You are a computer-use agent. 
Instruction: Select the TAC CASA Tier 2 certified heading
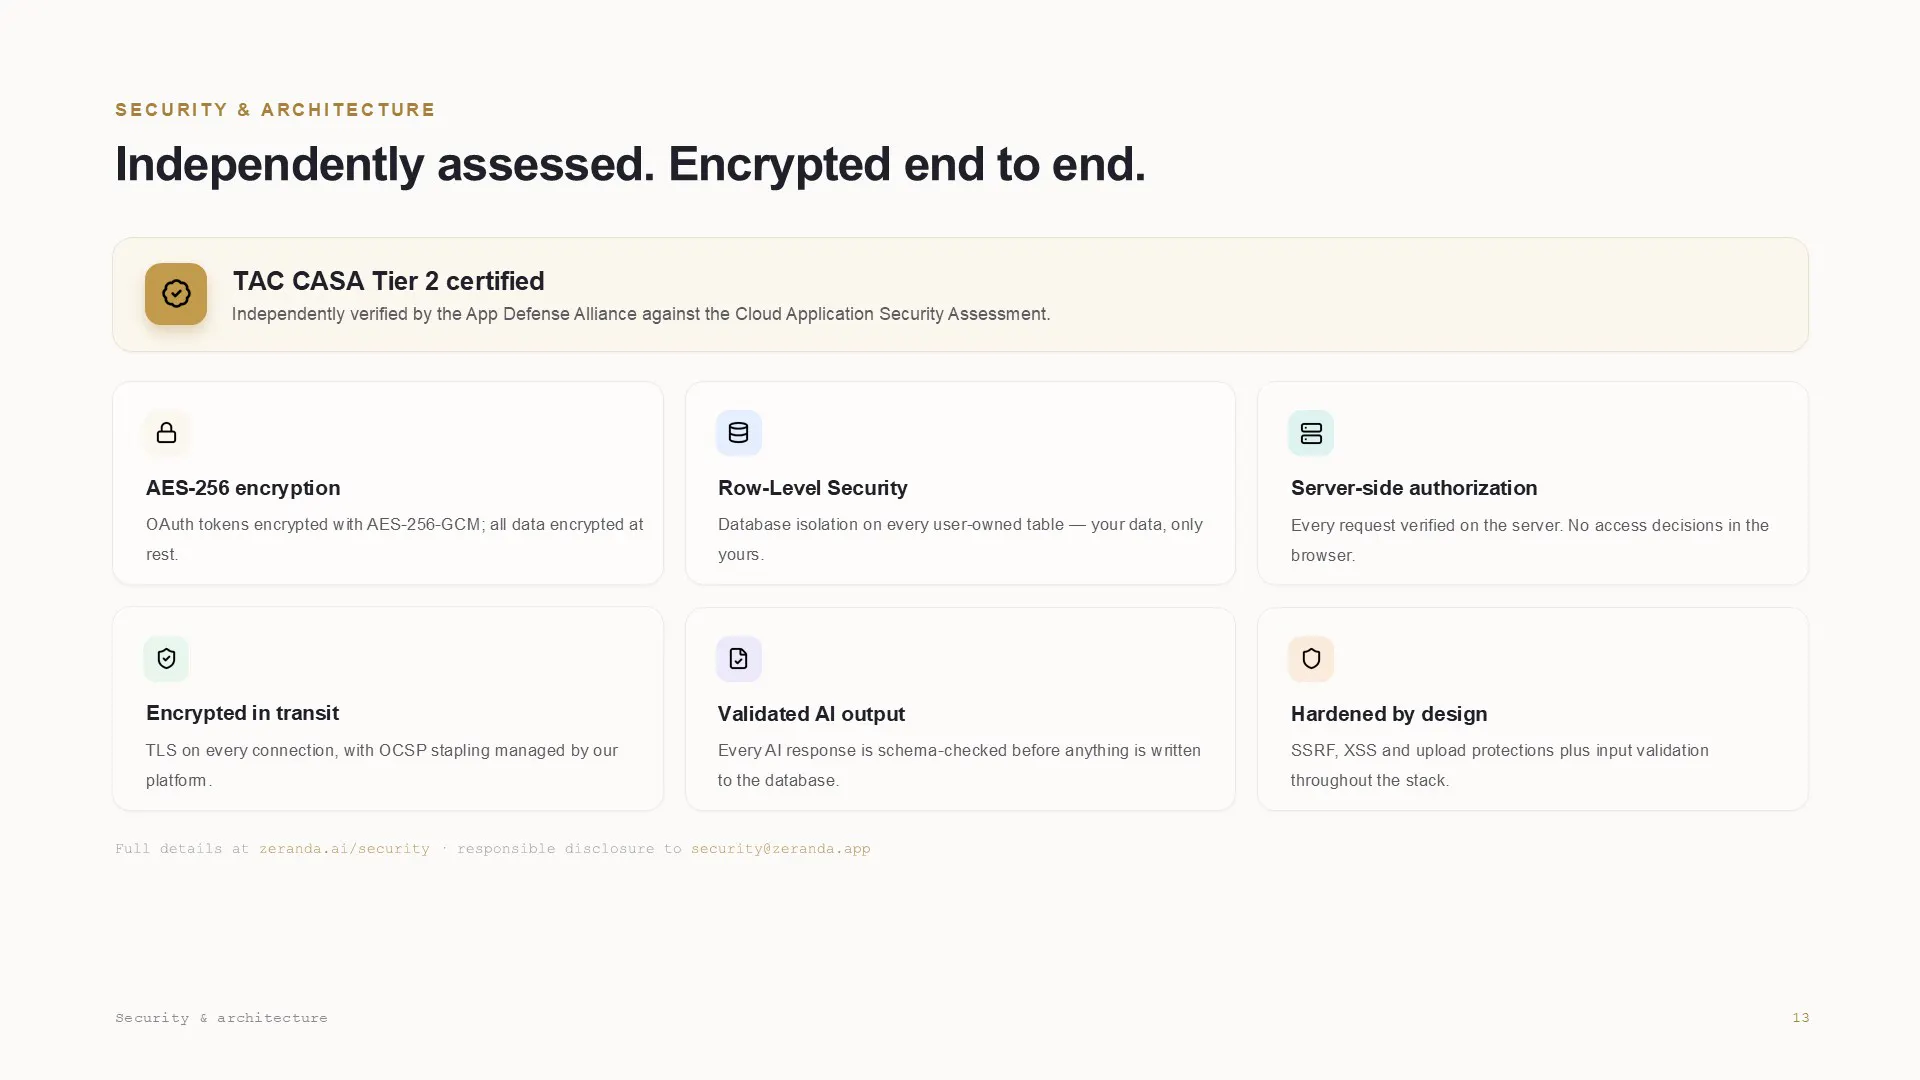point(389,281)
